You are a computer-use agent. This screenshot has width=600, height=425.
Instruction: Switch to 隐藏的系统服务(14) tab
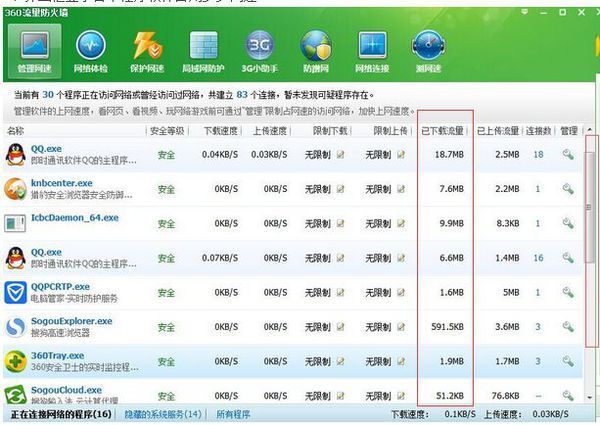(163, 414)
